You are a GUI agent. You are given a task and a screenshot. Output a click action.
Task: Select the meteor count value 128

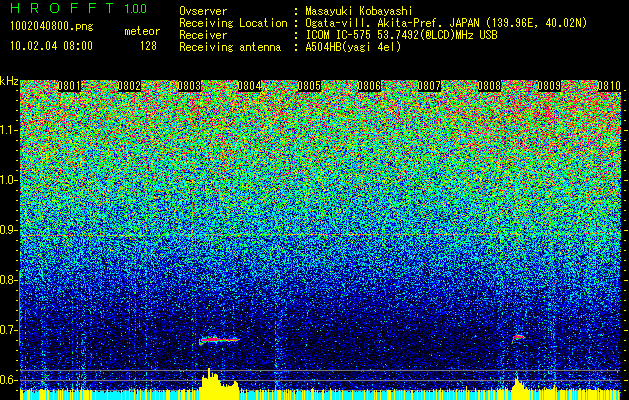148,46
